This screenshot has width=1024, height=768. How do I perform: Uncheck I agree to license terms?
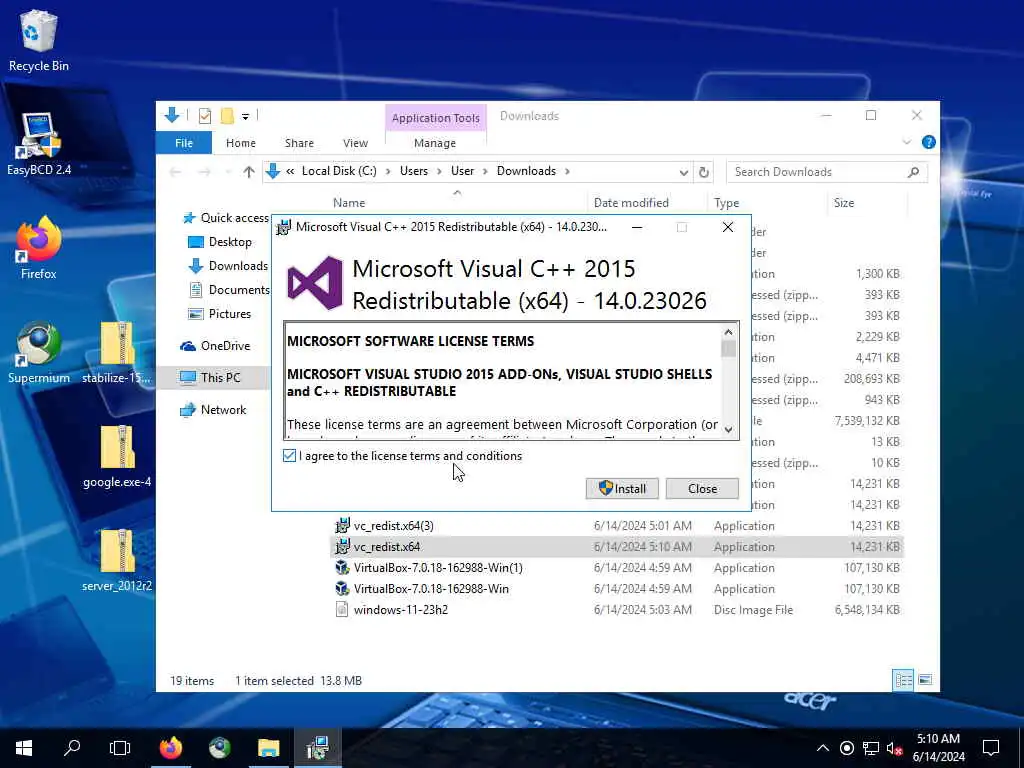(289, 456)
